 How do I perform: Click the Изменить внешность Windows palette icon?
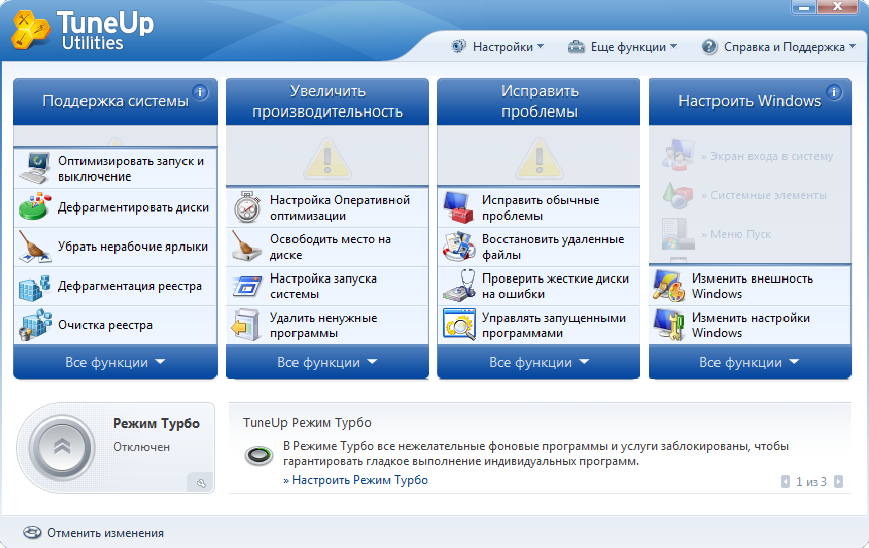tap(669, 286)
